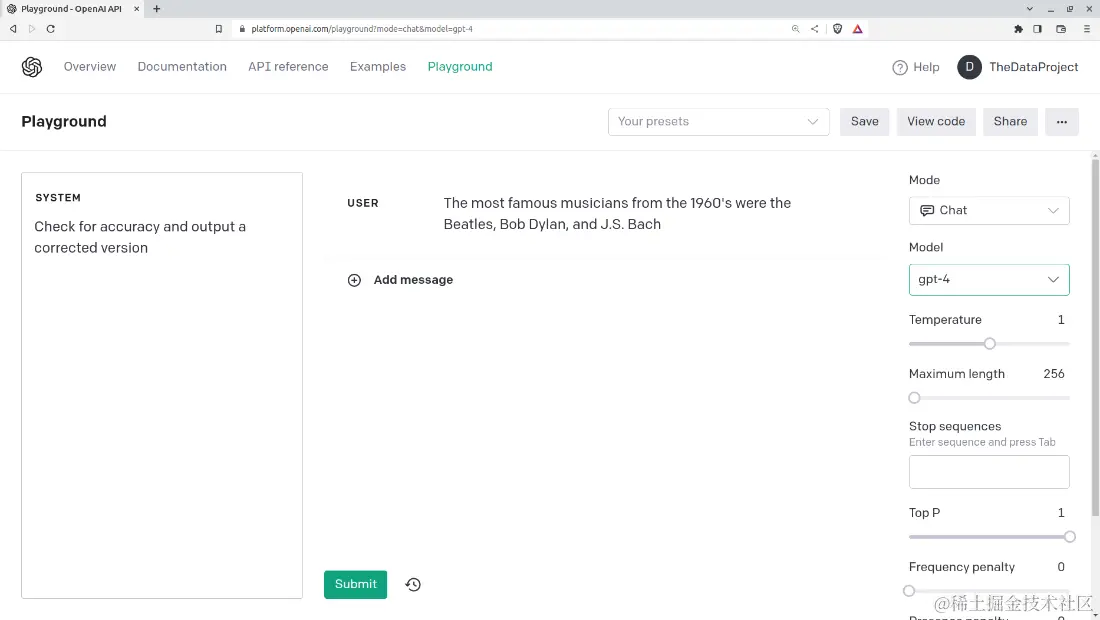Image resolution: width=1100 pixels, height=620 pixels.
Task: Click the Save button
Action: coord(864,121)
